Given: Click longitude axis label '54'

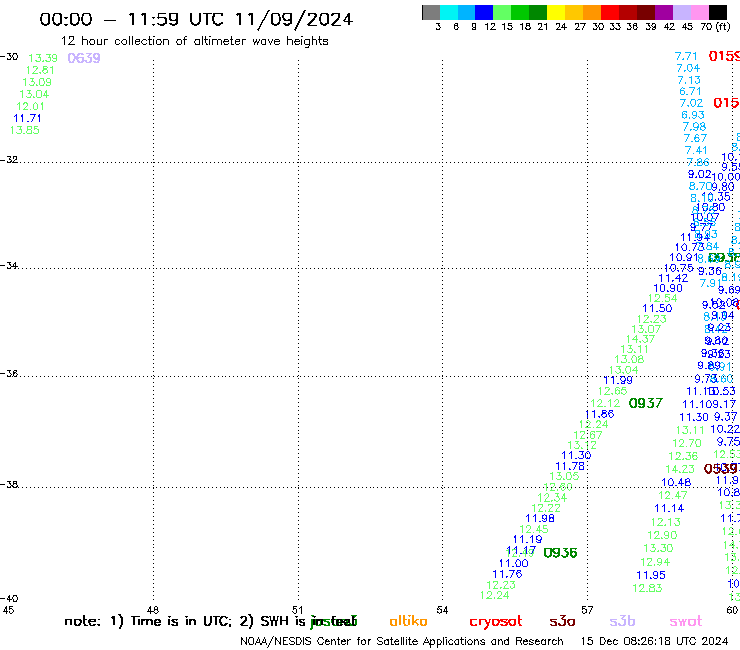Looking at the screenshot, I should coord(442,610).
